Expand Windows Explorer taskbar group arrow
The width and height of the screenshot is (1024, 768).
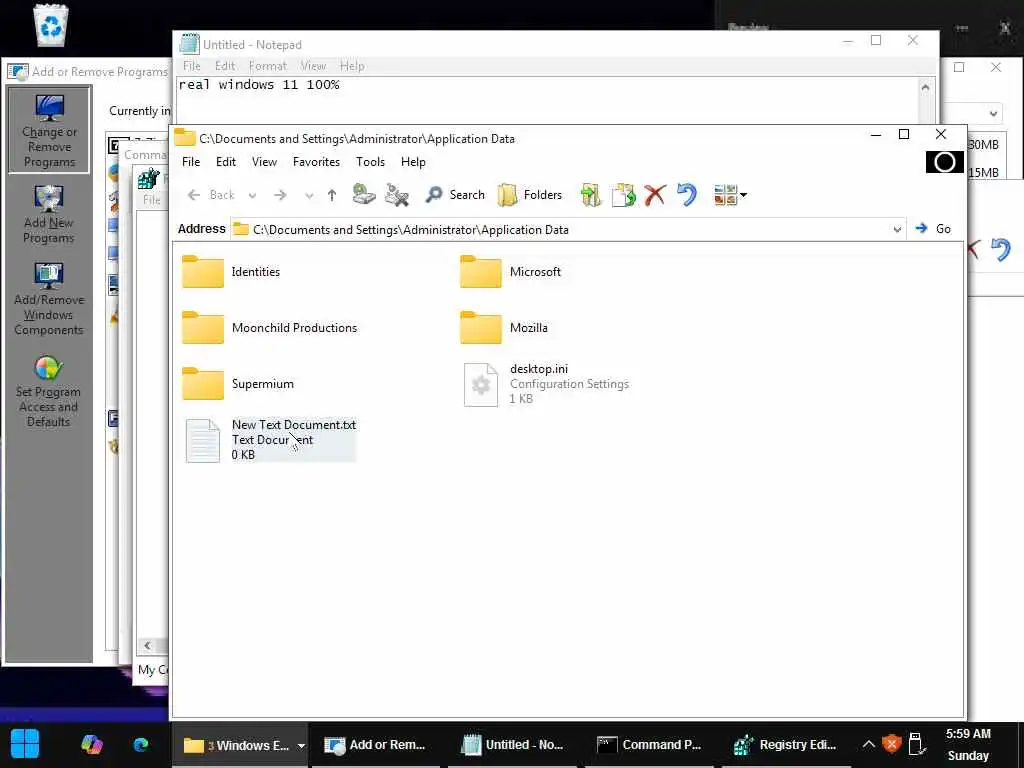click(301, 745)
